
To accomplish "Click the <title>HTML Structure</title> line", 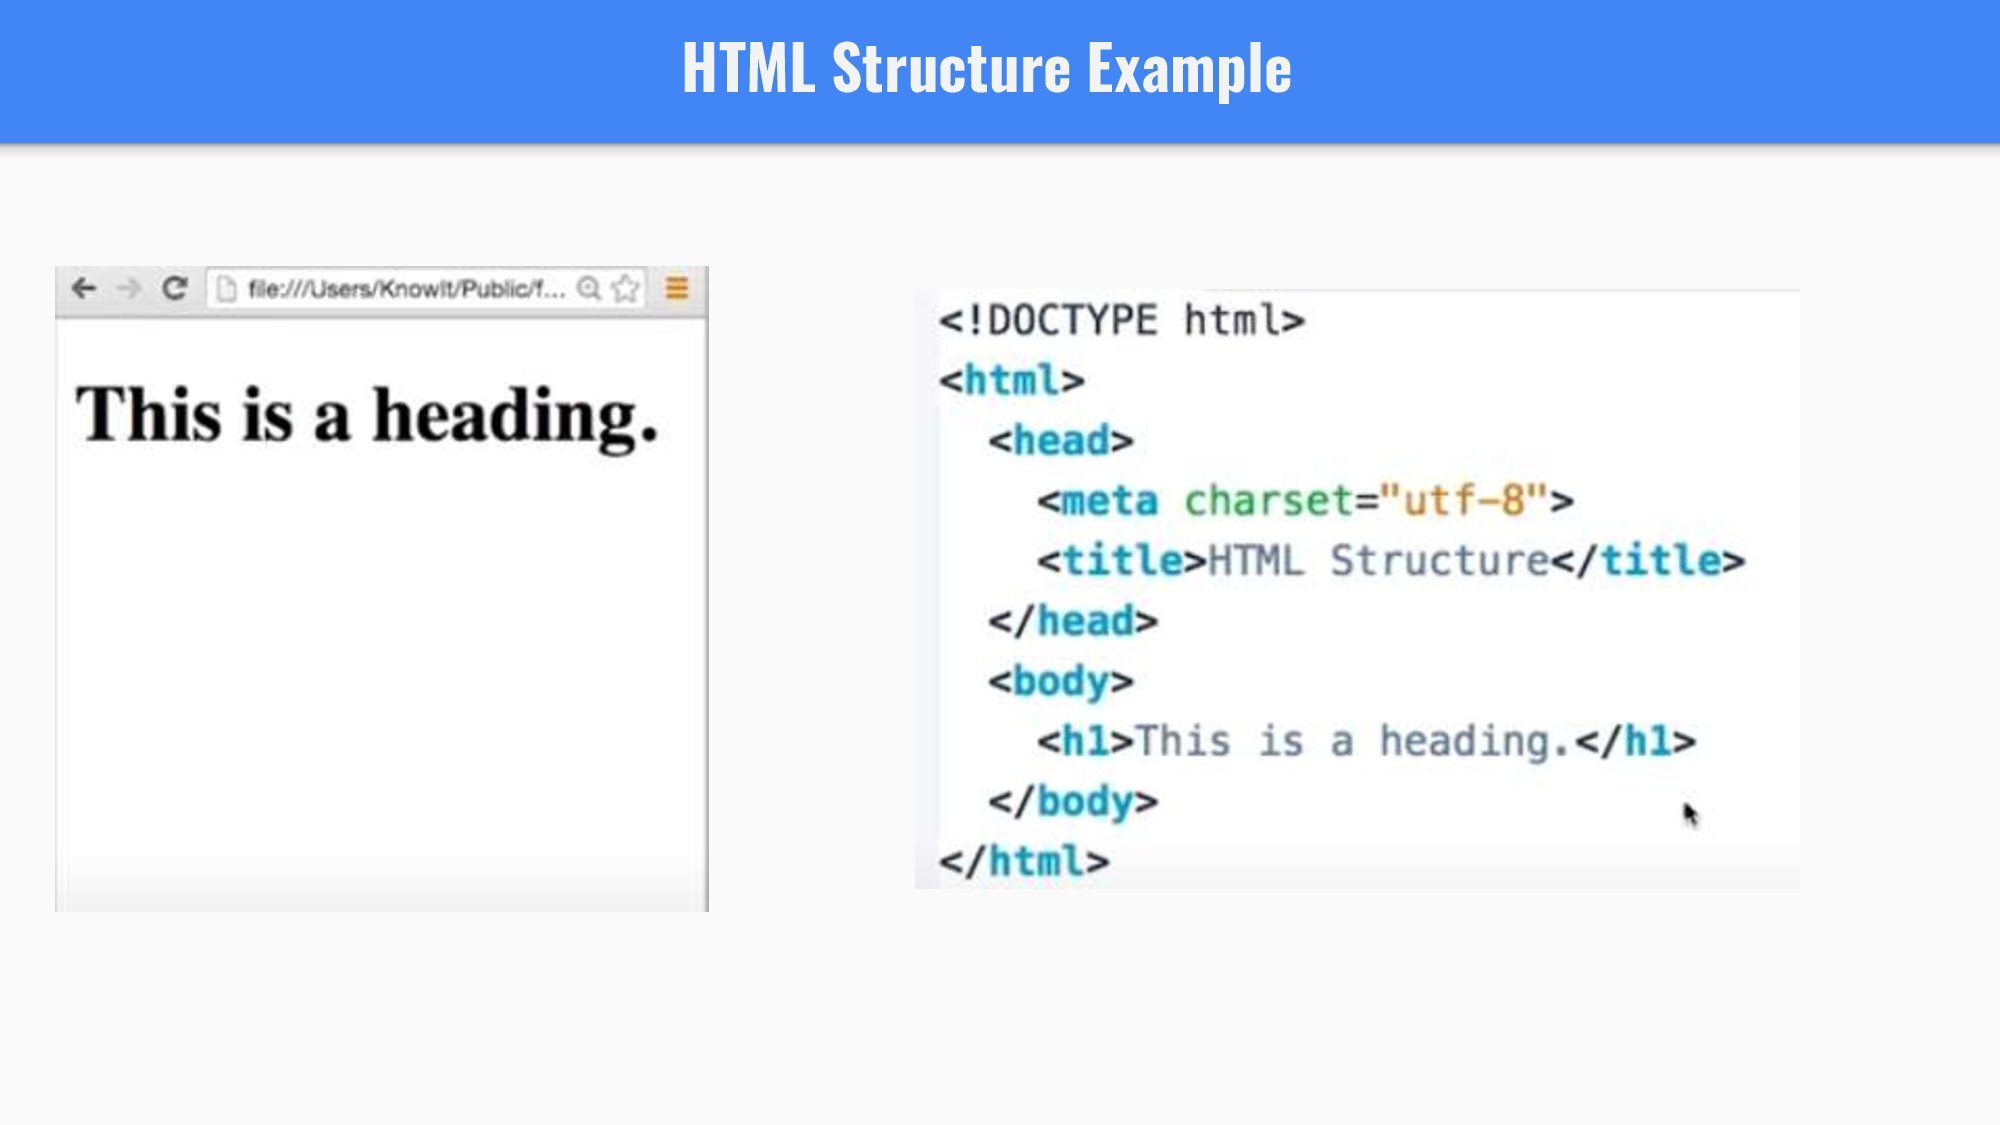I will click(x=1390, y=561).
